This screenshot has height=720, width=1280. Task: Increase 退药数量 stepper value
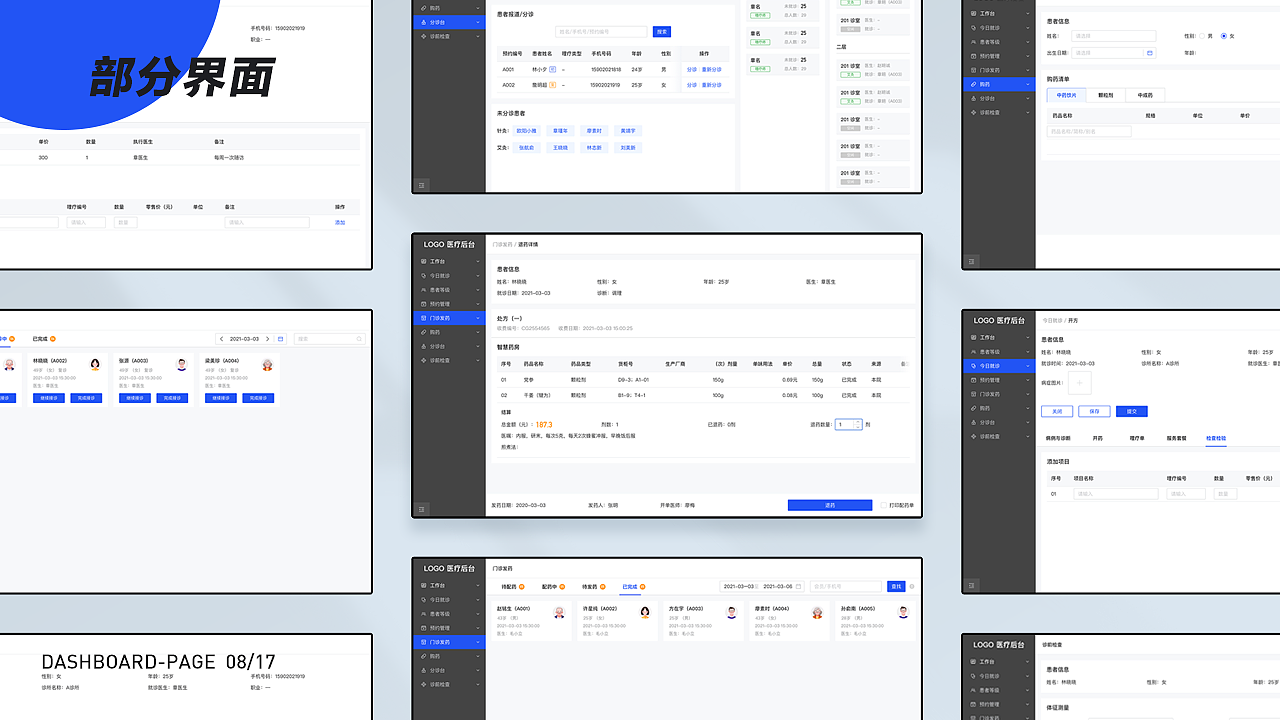pos(858,422)
